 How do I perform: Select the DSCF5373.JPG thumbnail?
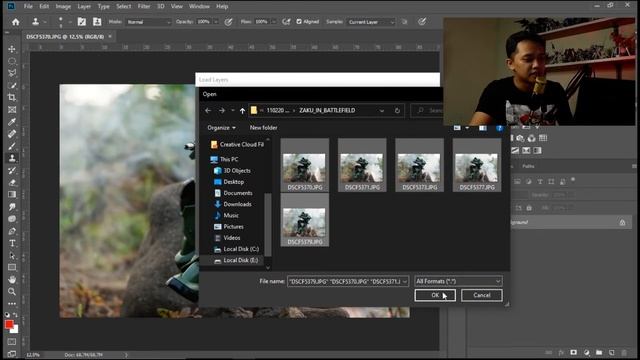click(x=419, y=165)
